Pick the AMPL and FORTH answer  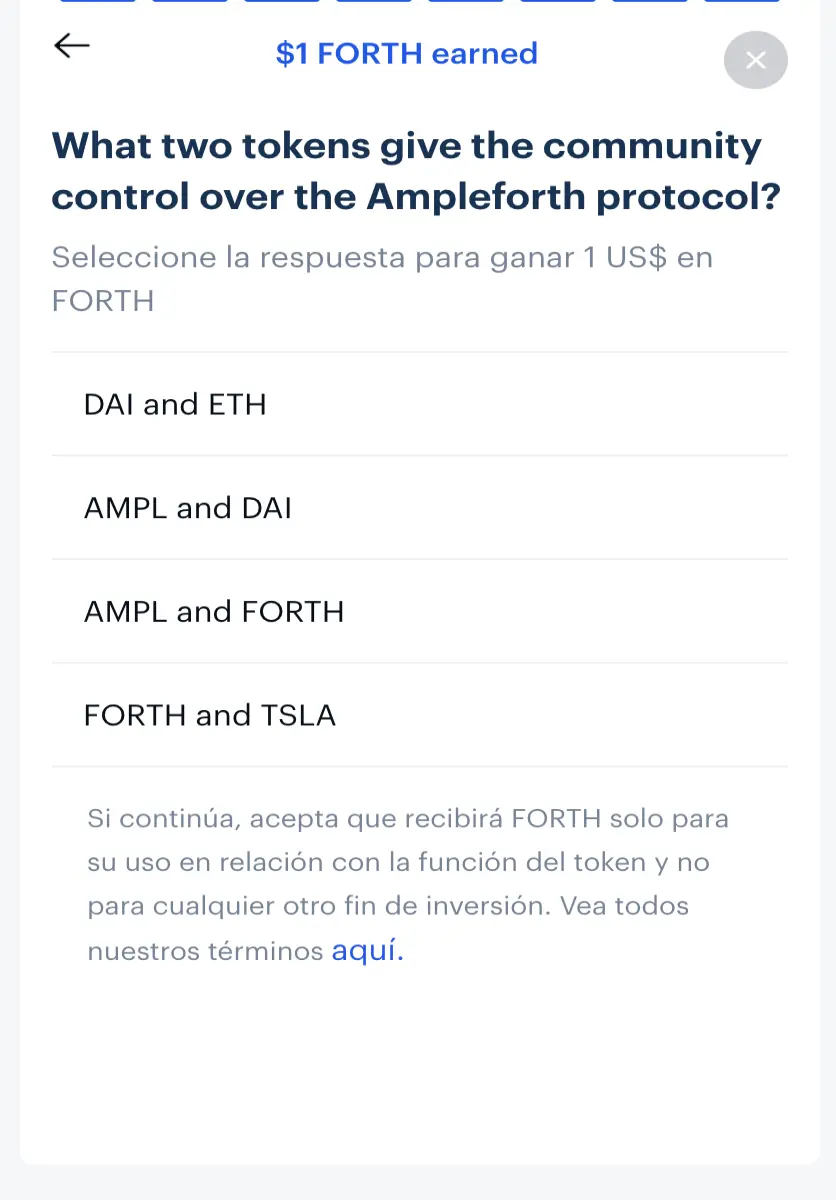[x=420, y=611]
